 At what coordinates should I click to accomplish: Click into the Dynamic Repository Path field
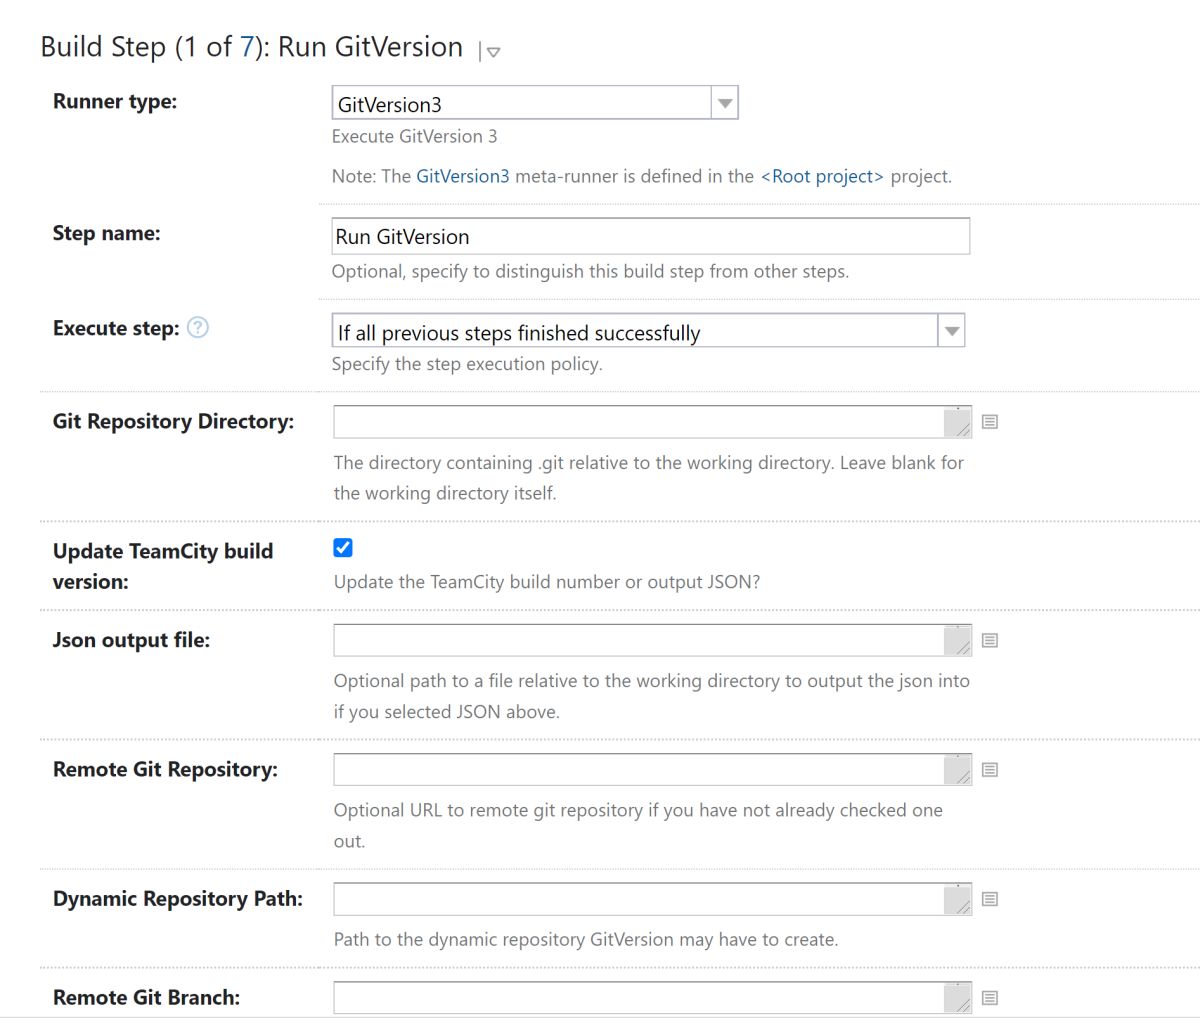point(652,899)
